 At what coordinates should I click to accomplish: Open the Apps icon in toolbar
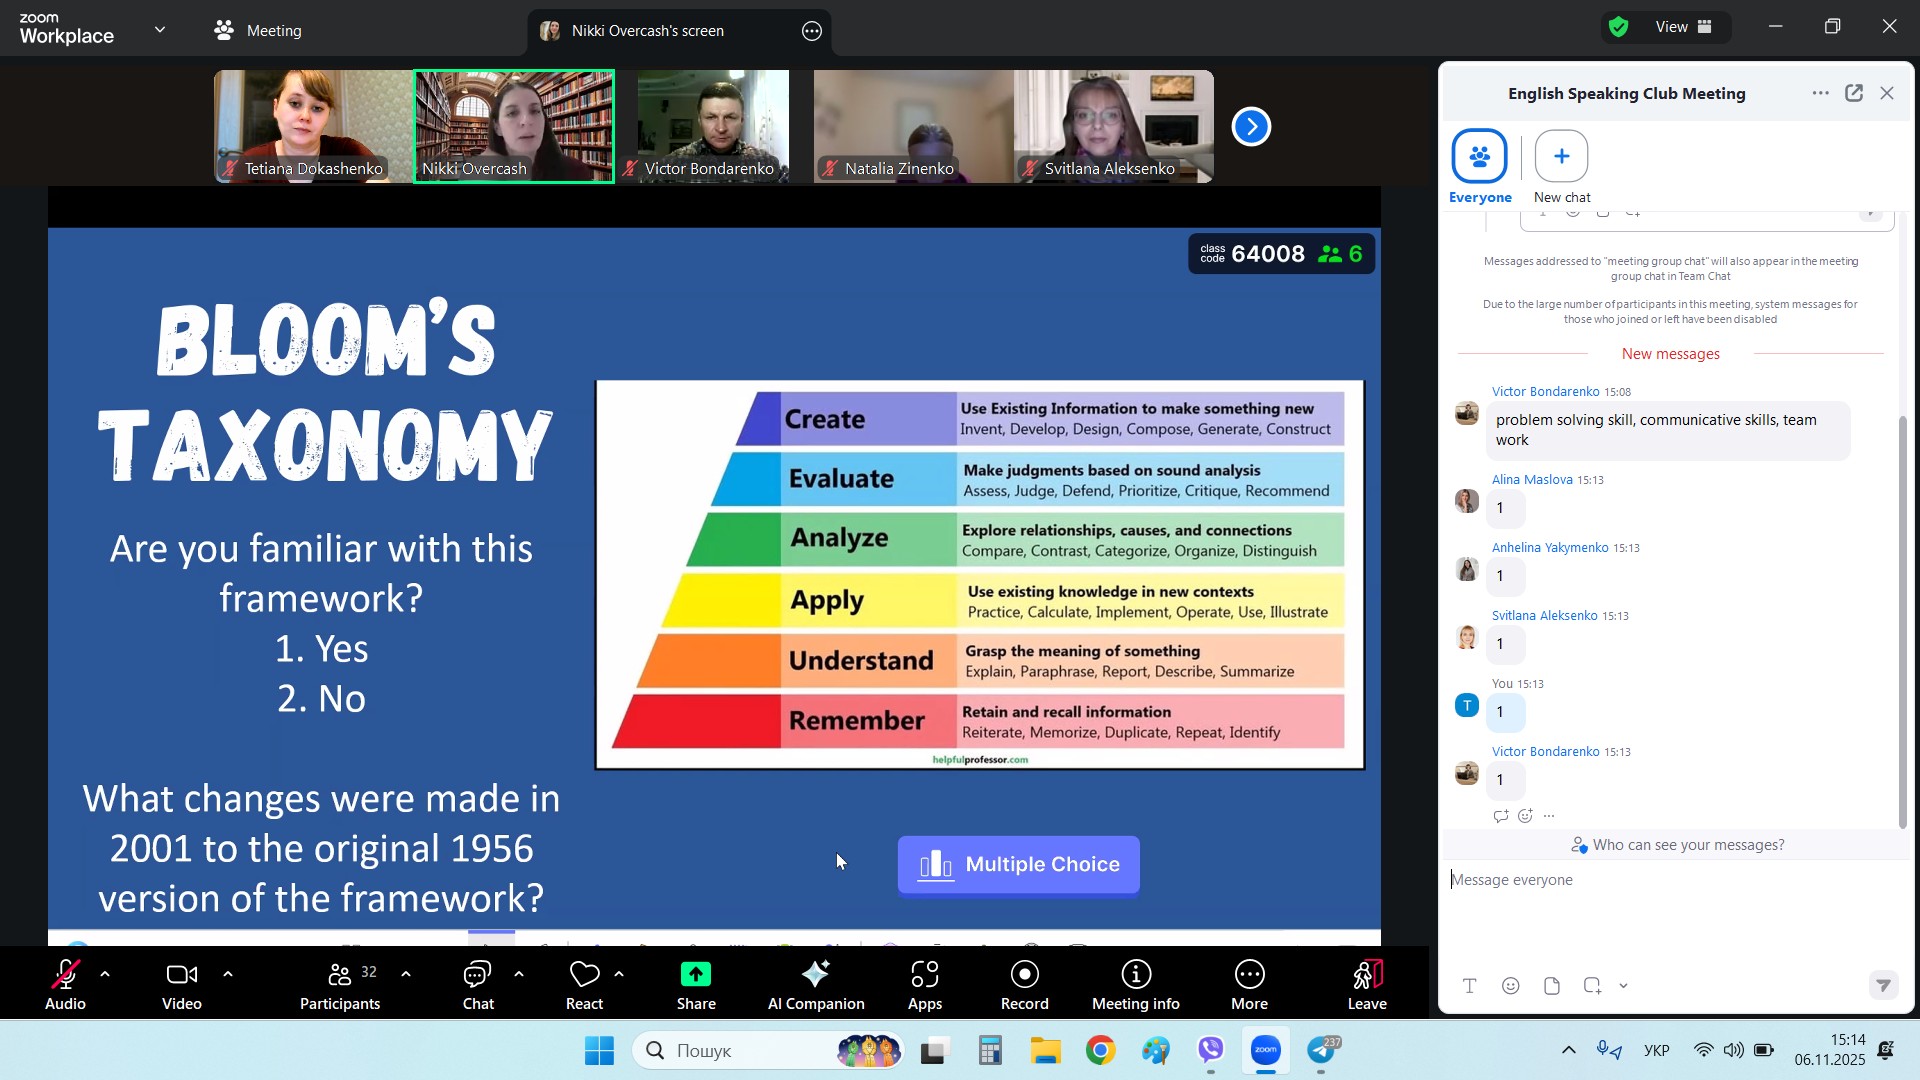coord(924,985)
